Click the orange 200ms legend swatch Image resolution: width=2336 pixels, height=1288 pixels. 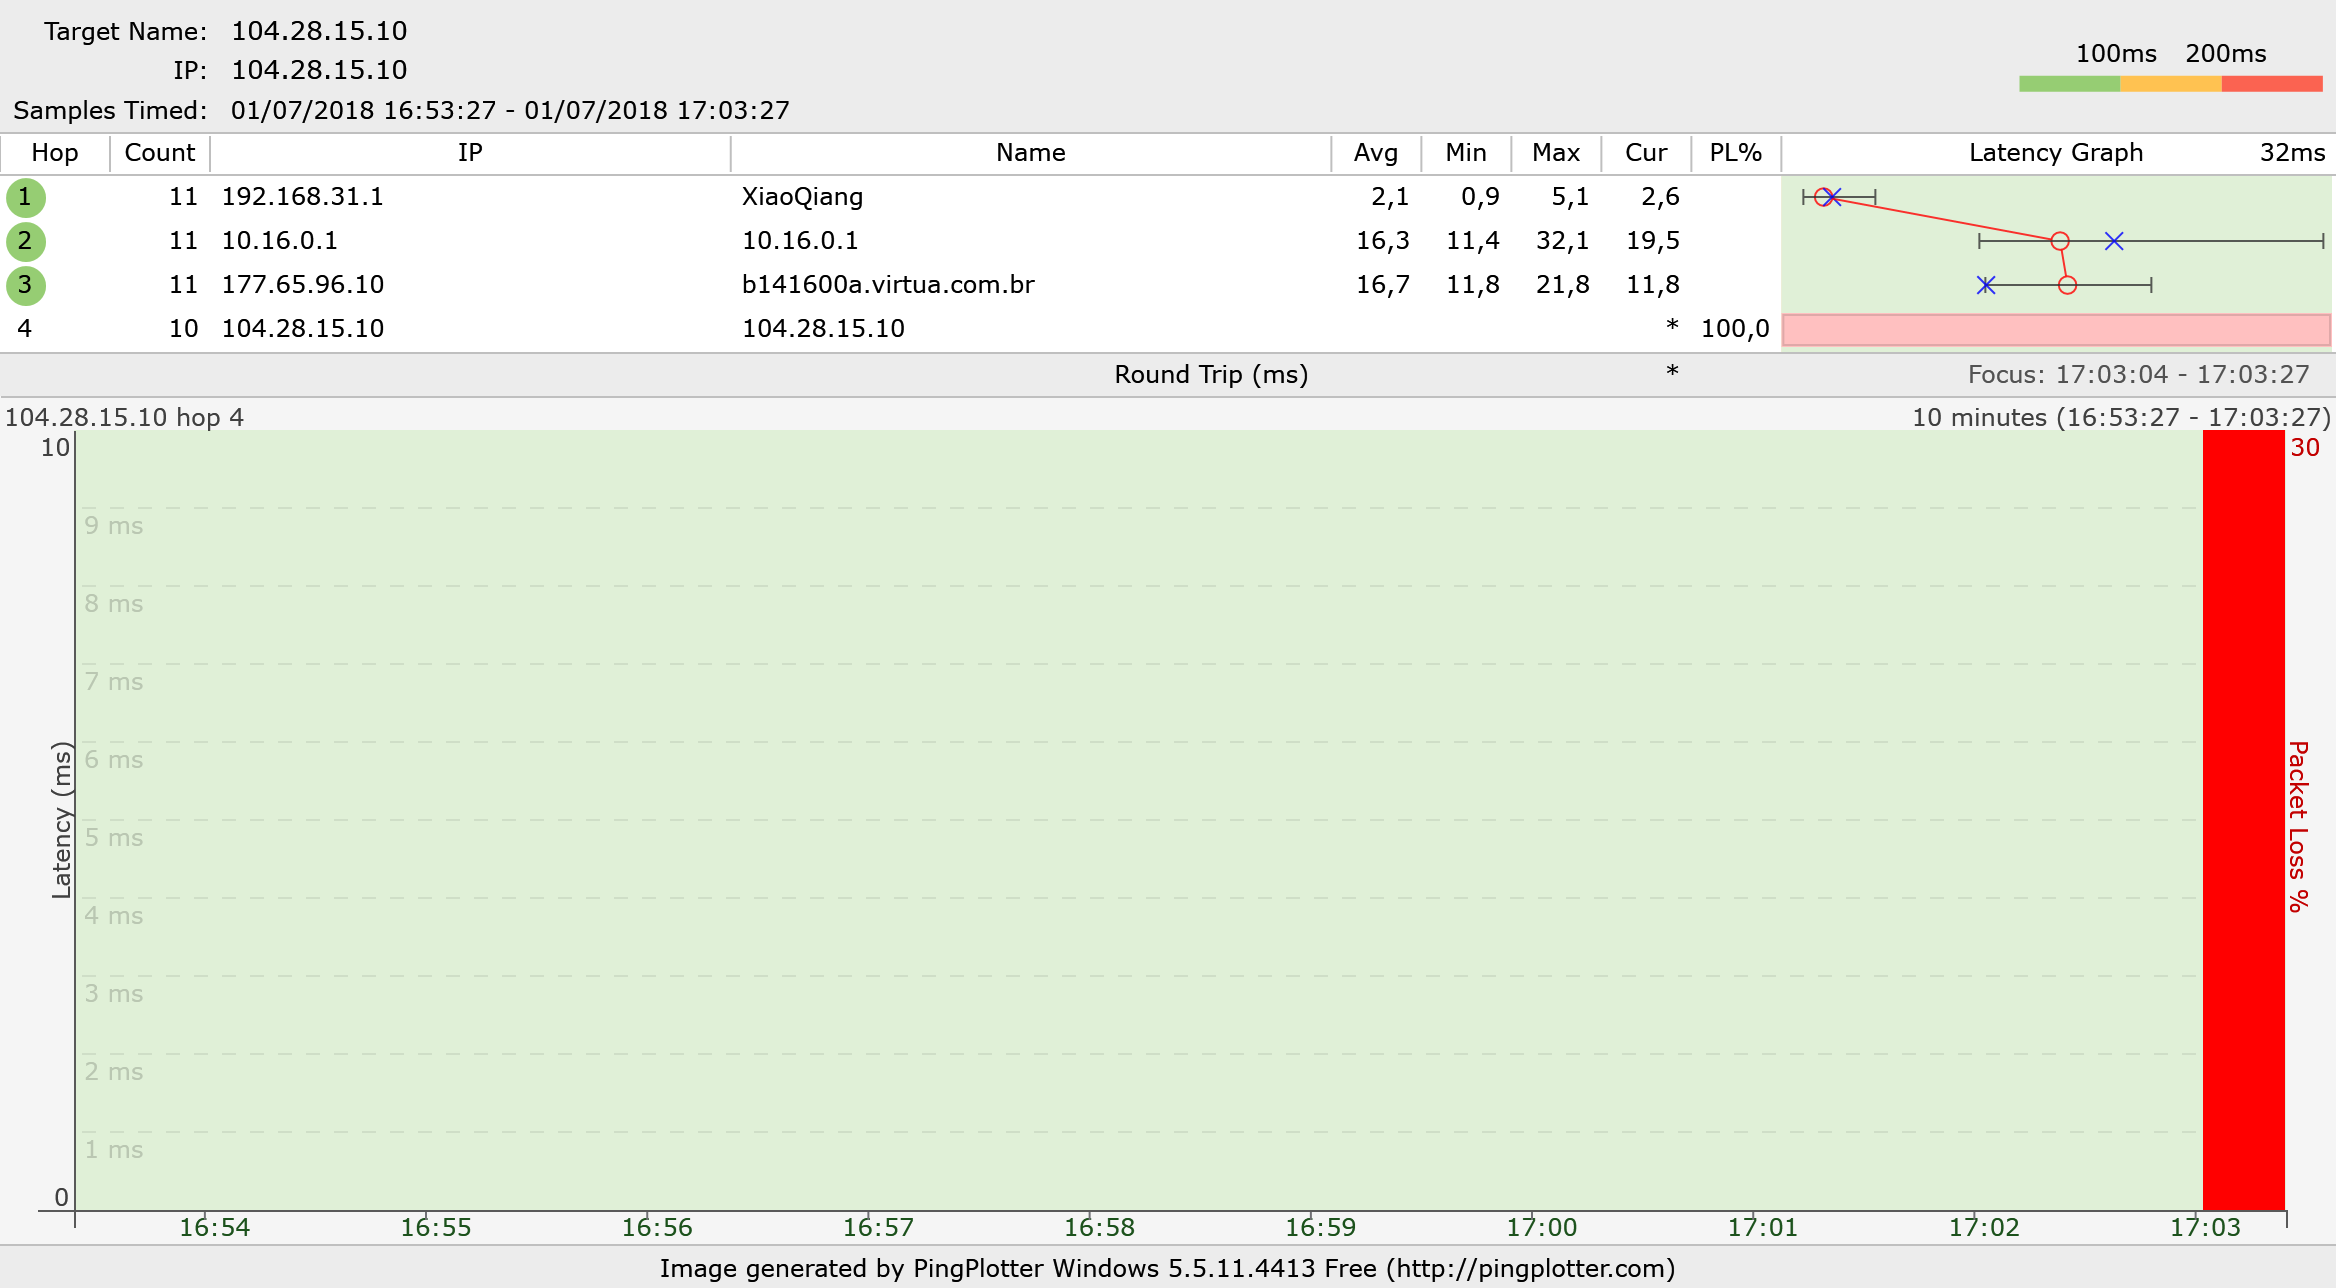(x=2171, y=84)
